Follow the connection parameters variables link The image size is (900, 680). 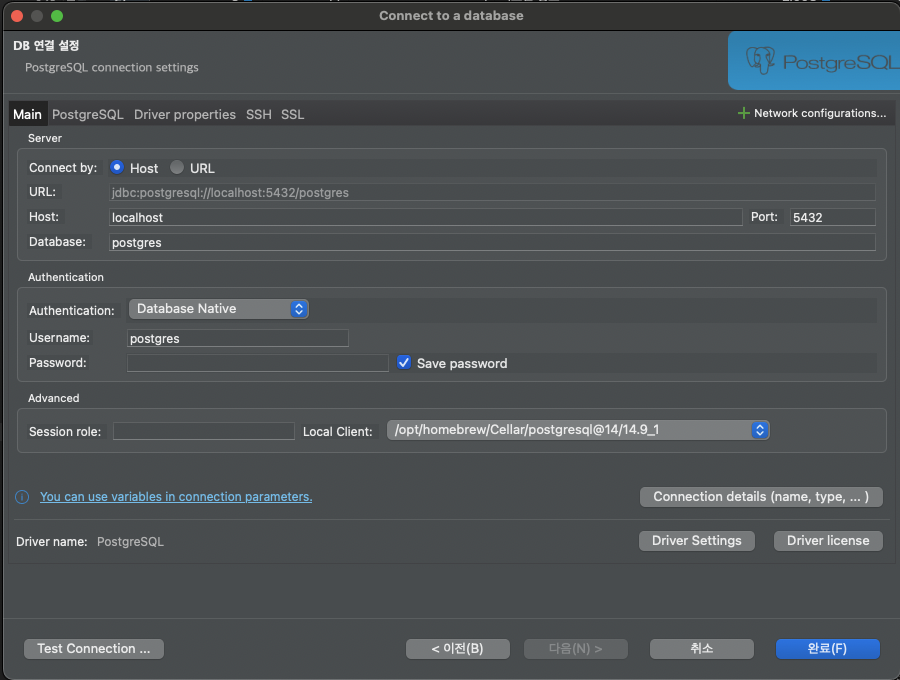tap(176, 497)
